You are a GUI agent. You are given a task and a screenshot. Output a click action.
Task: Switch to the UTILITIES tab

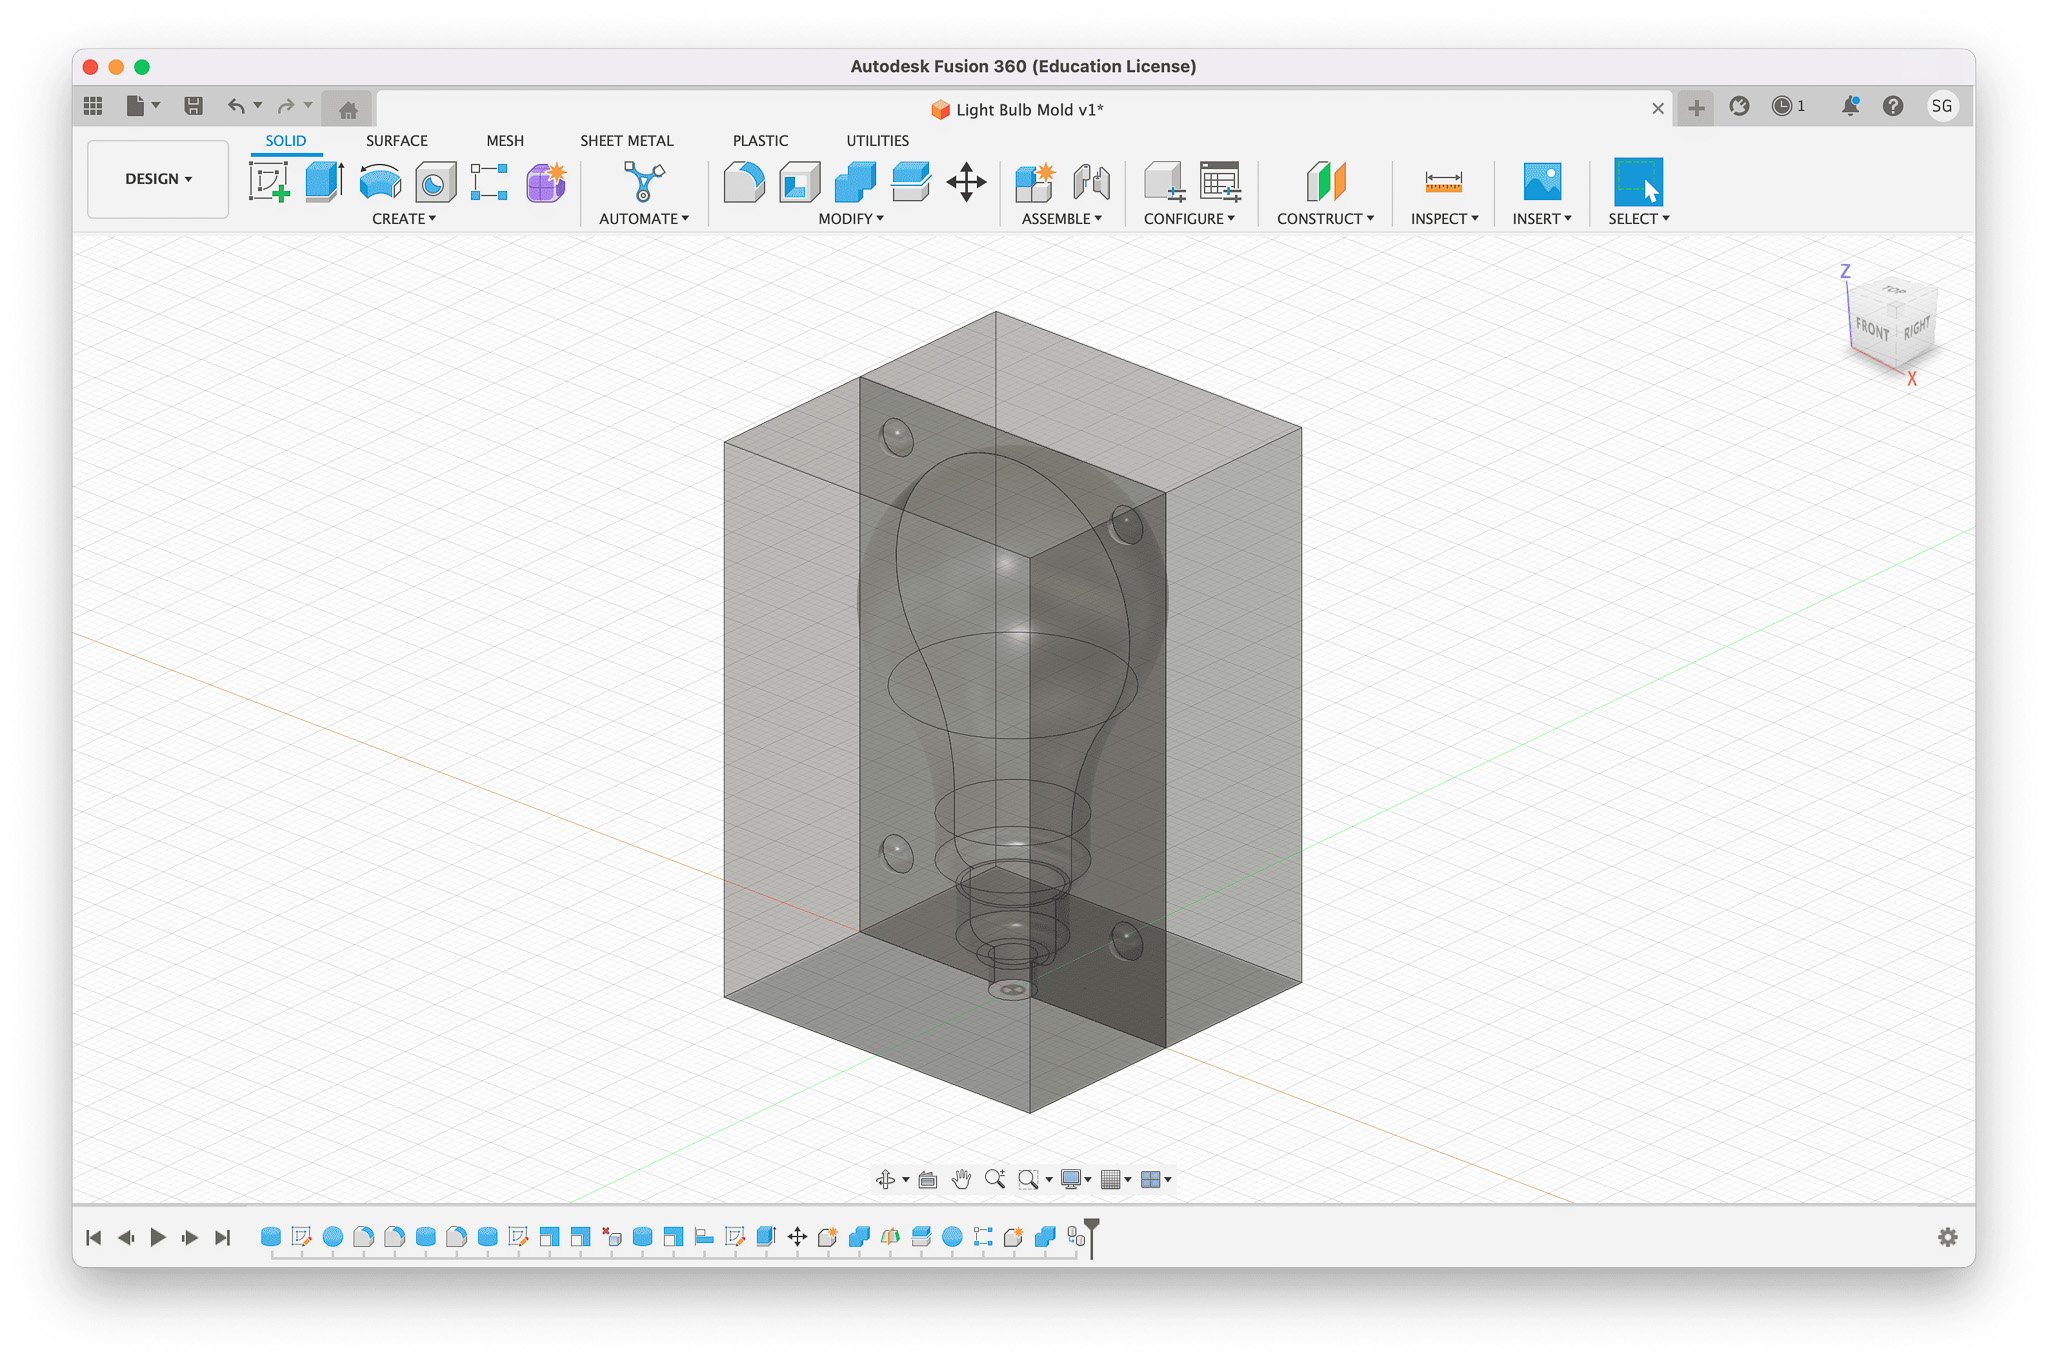(x=877, y=141)
